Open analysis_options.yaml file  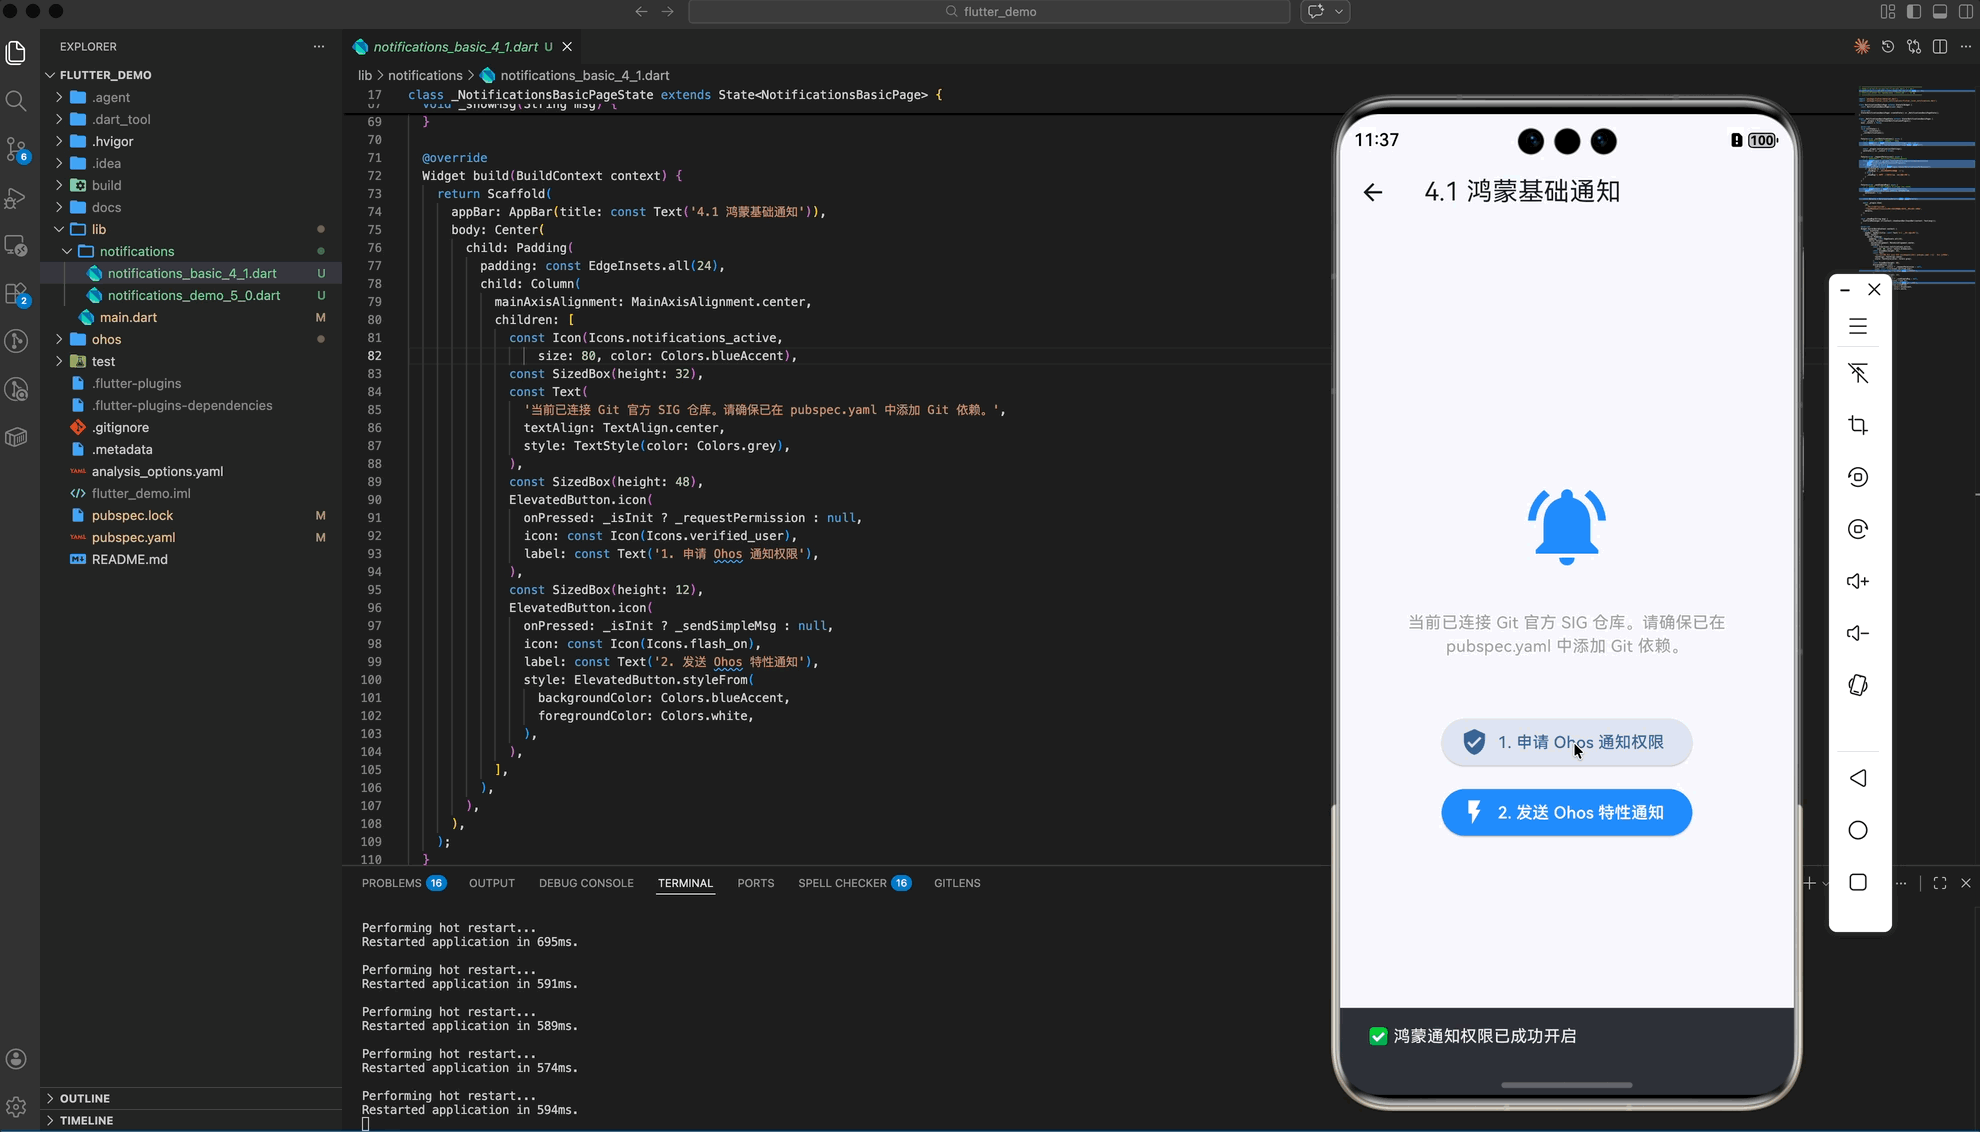(190, 471)
